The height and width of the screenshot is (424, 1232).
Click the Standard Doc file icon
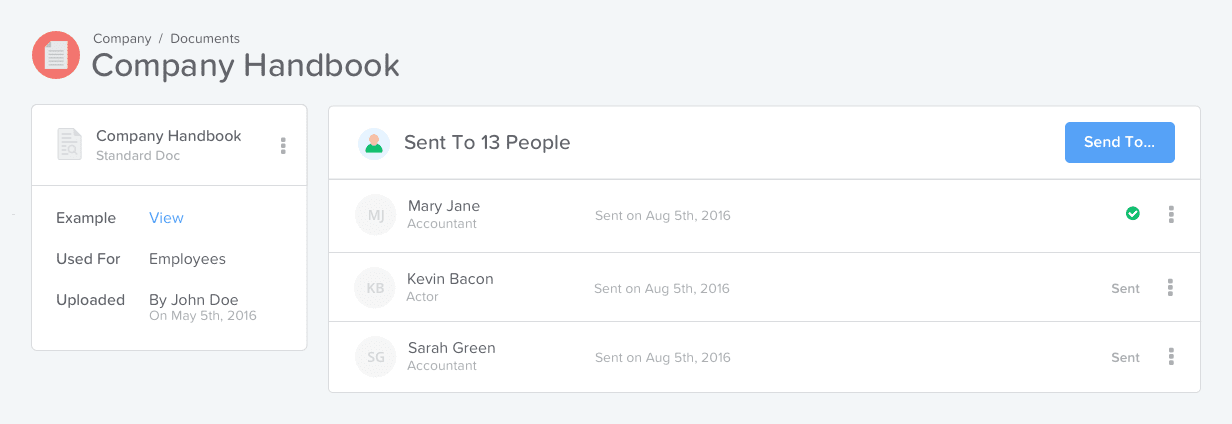(x=69, y=144)
